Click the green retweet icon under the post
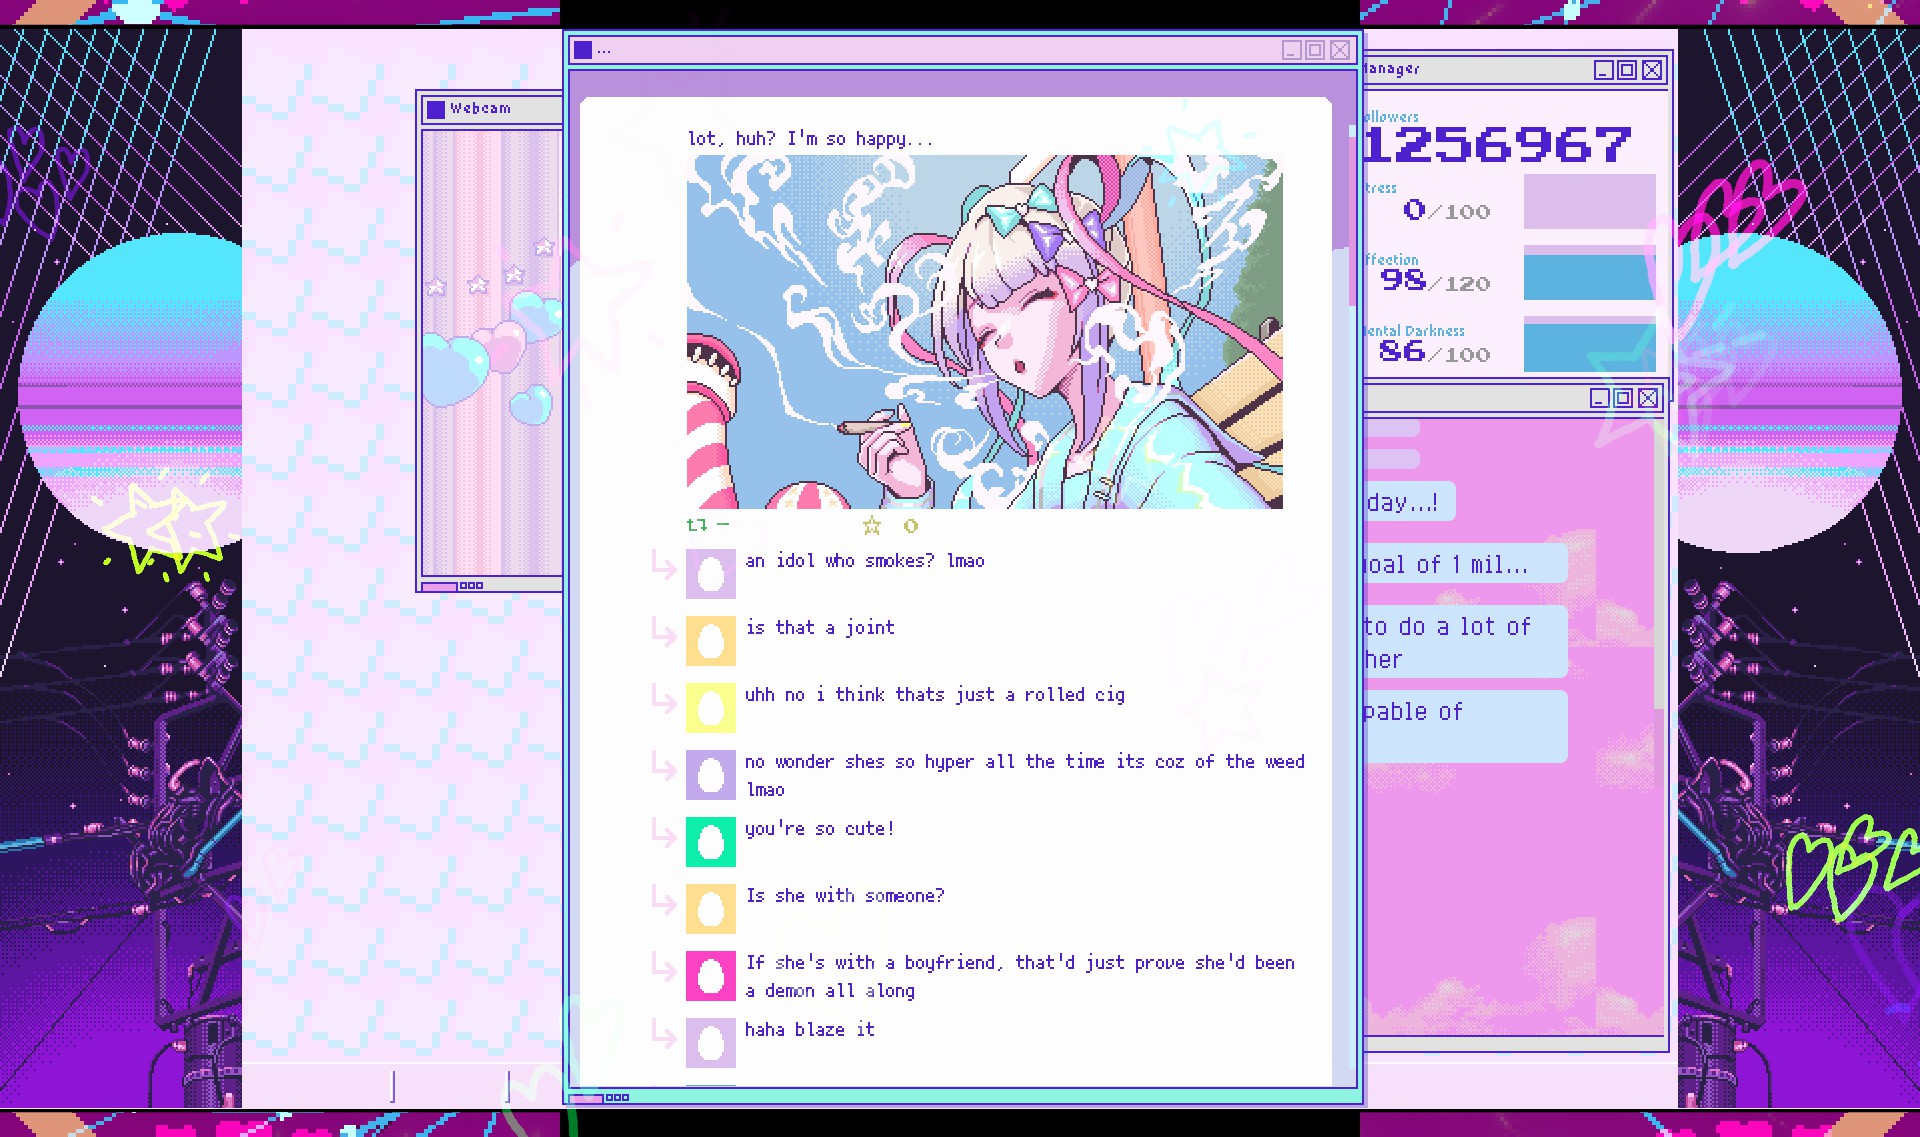 click(x=697, y=525)
